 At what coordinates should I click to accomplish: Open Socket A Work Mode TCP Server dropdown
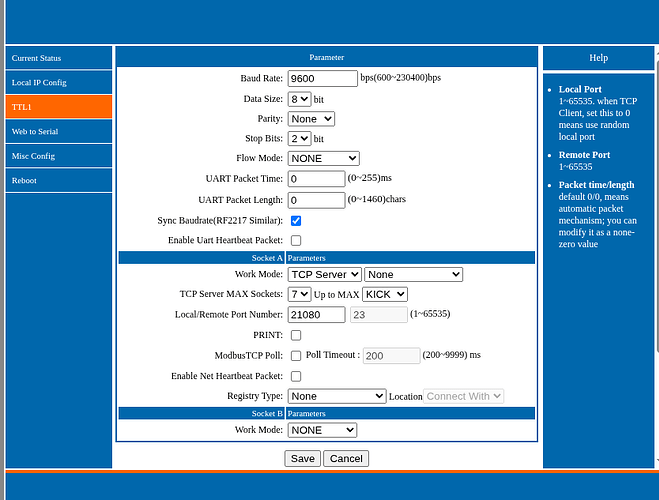tap(324, 274)
